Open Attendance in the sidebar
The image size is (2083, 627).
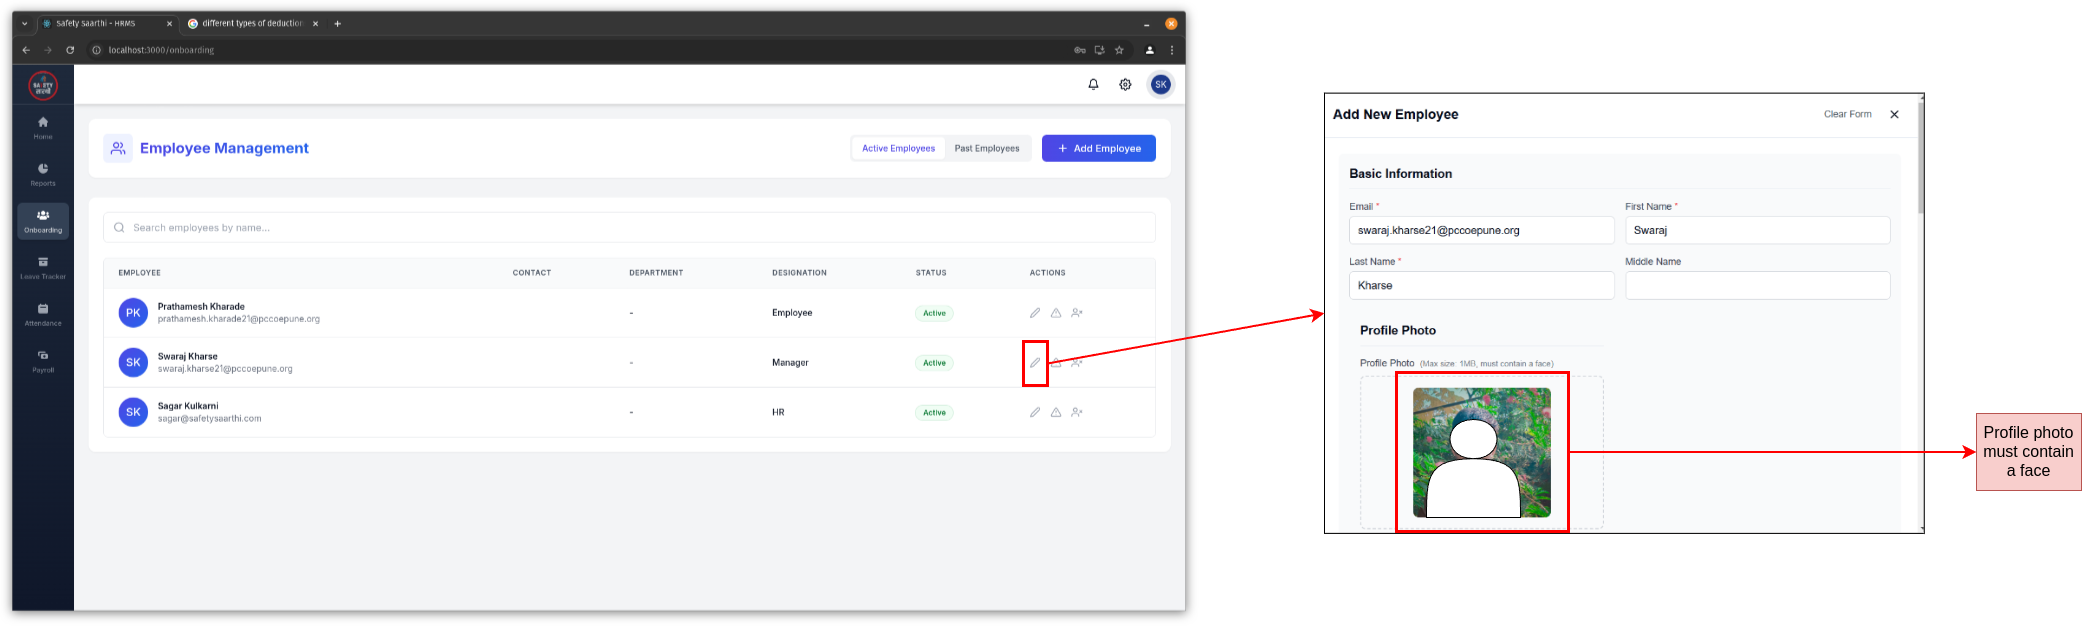43,314
